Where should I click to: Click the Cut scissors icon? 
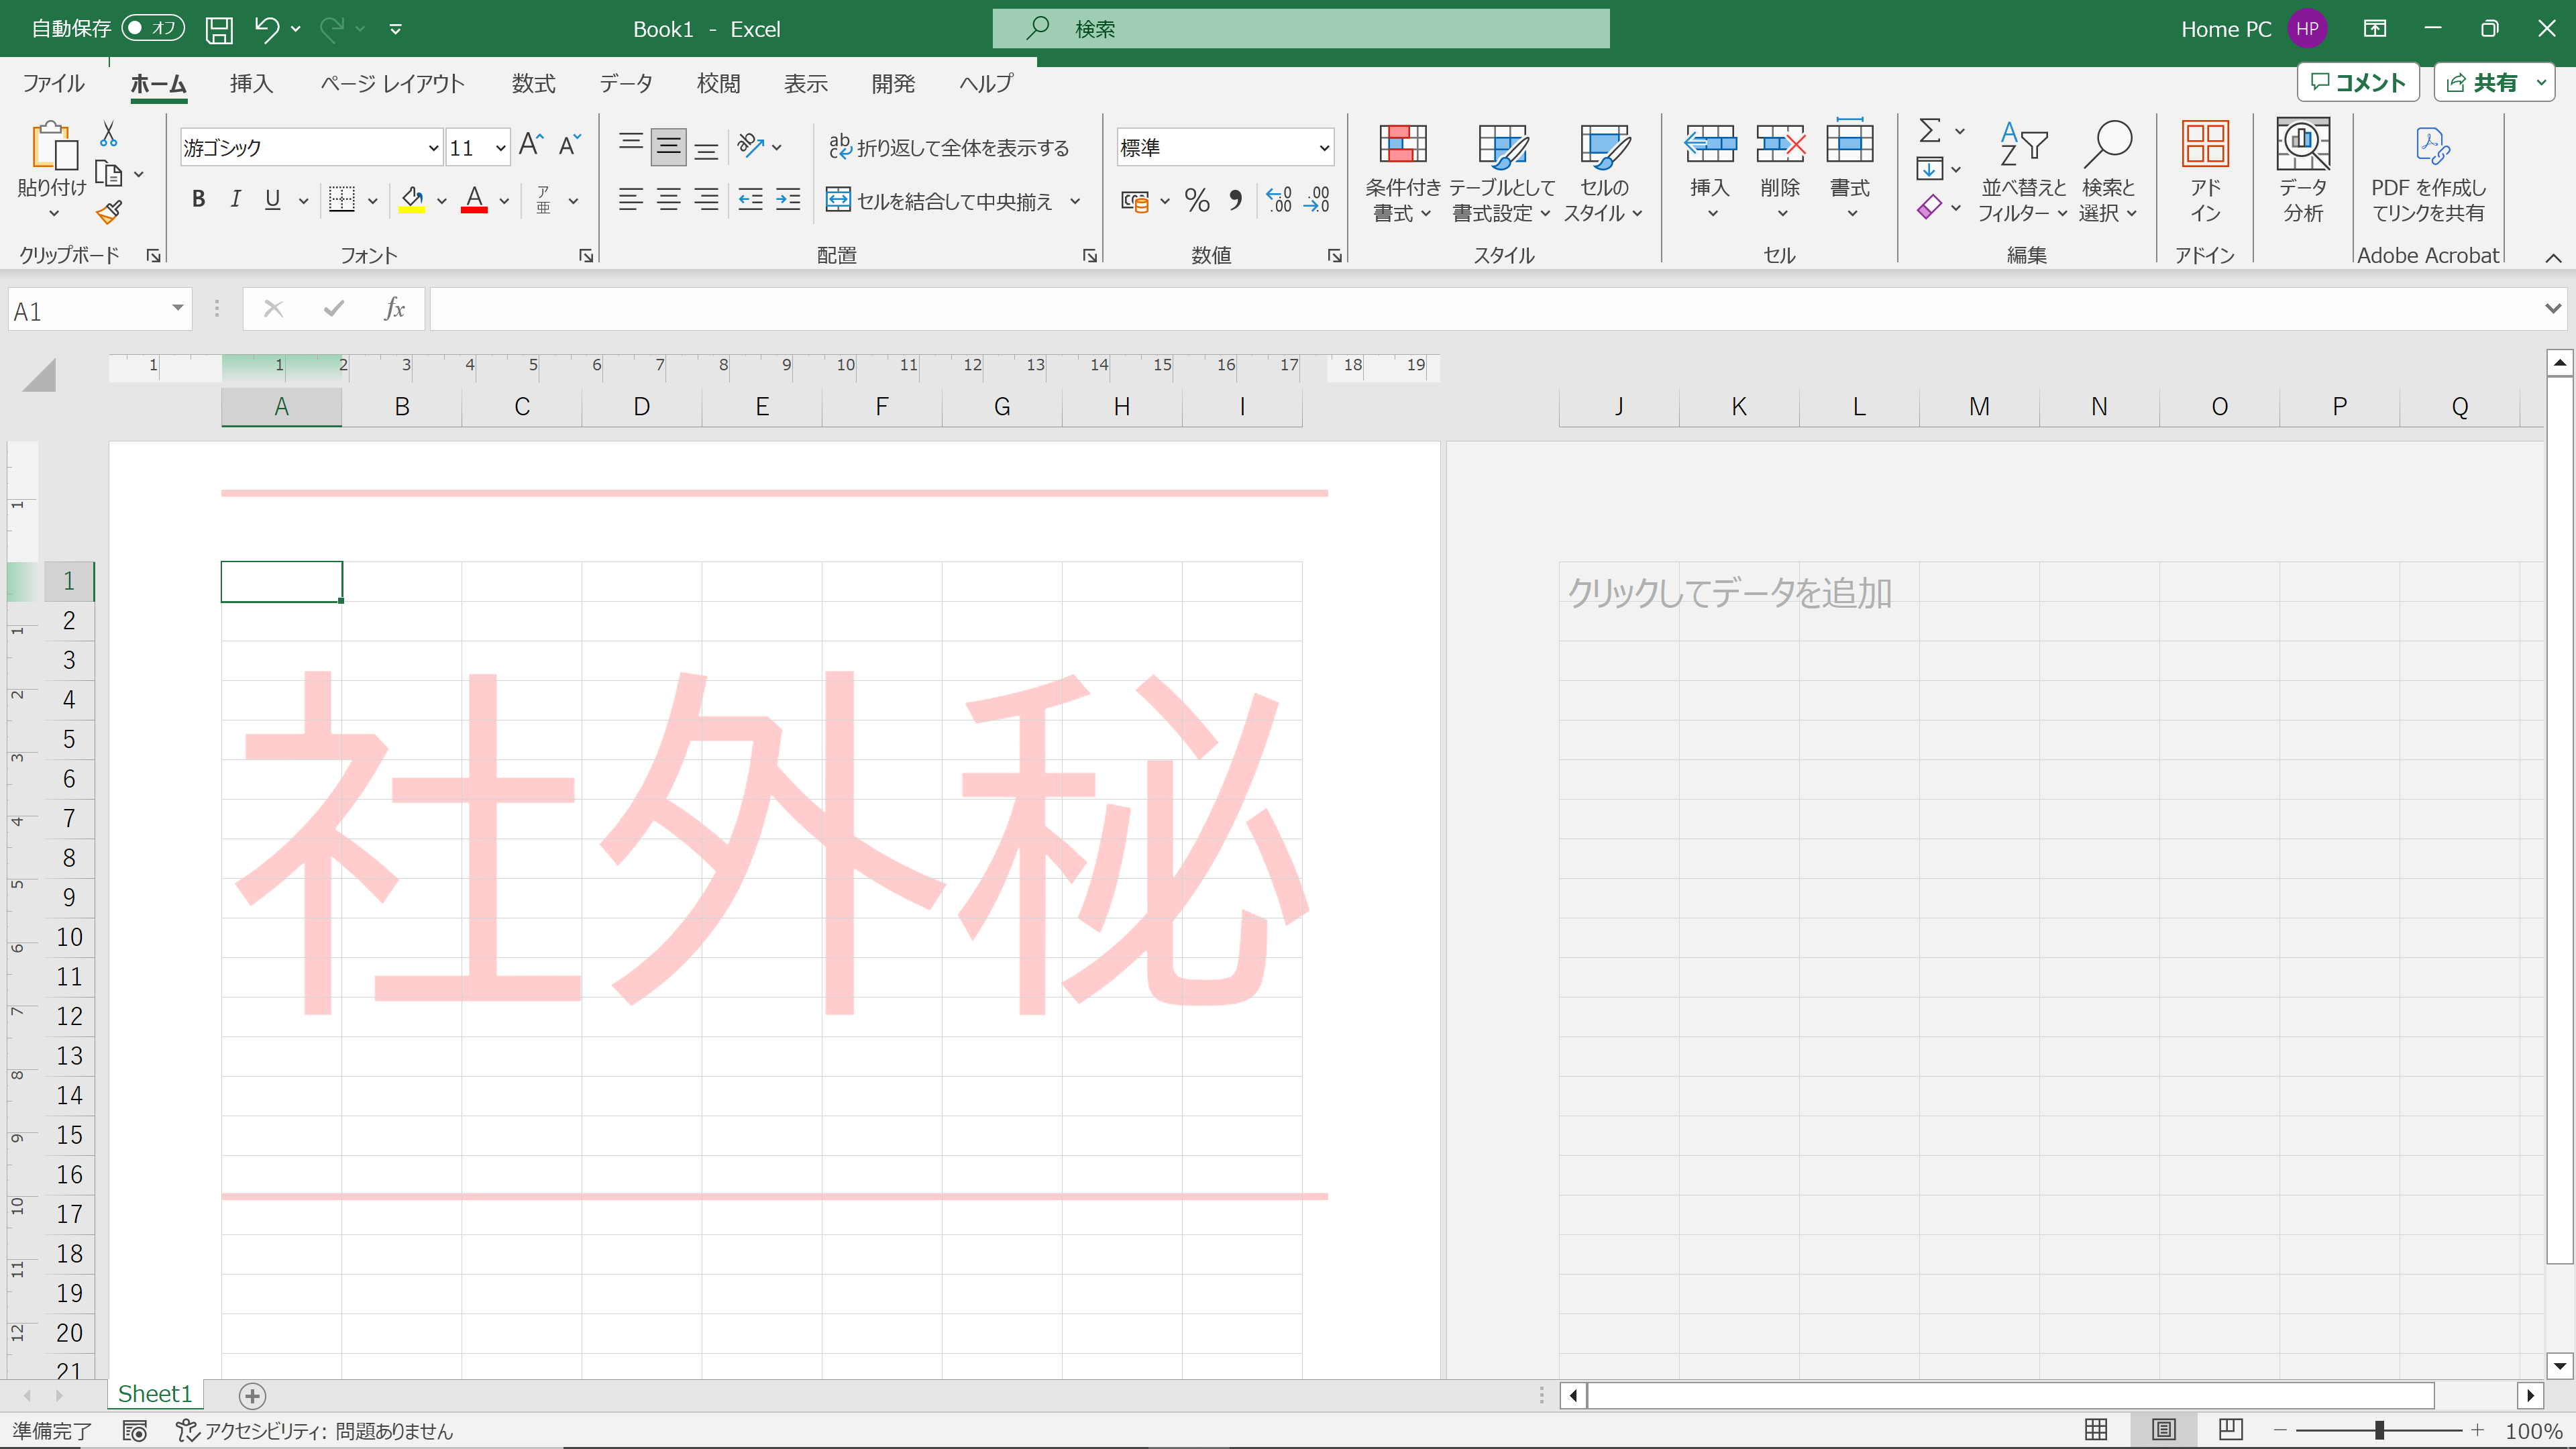click(108, 135)
